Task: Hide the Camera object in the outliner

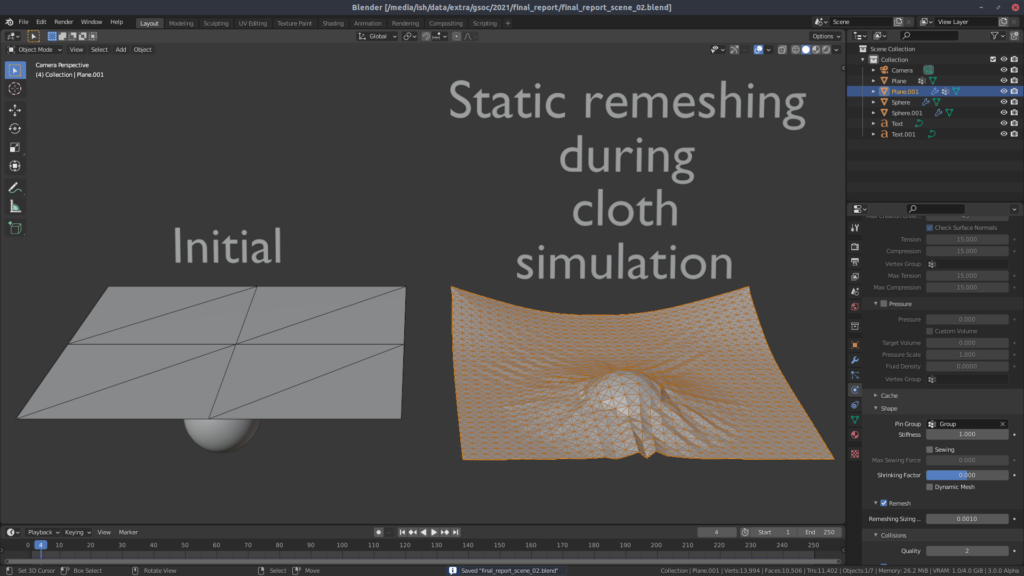Action: point(1003,70)
